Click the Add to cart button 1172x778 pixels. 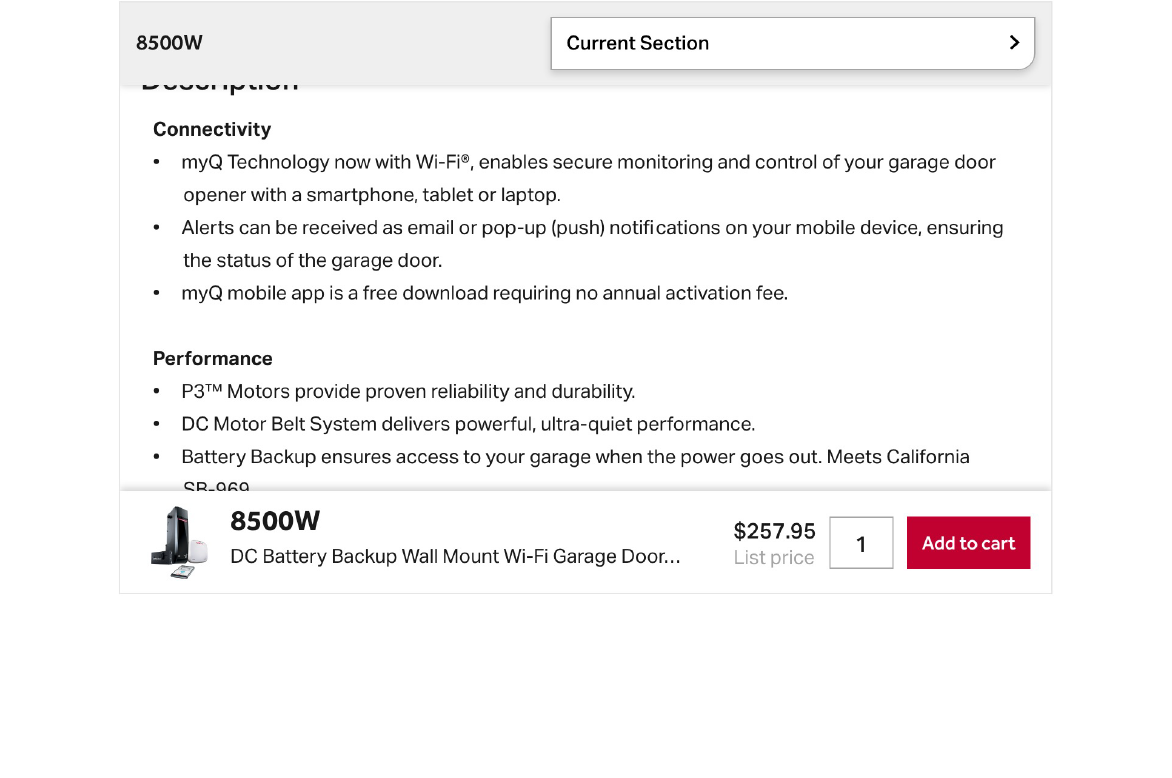coord(968,543)
